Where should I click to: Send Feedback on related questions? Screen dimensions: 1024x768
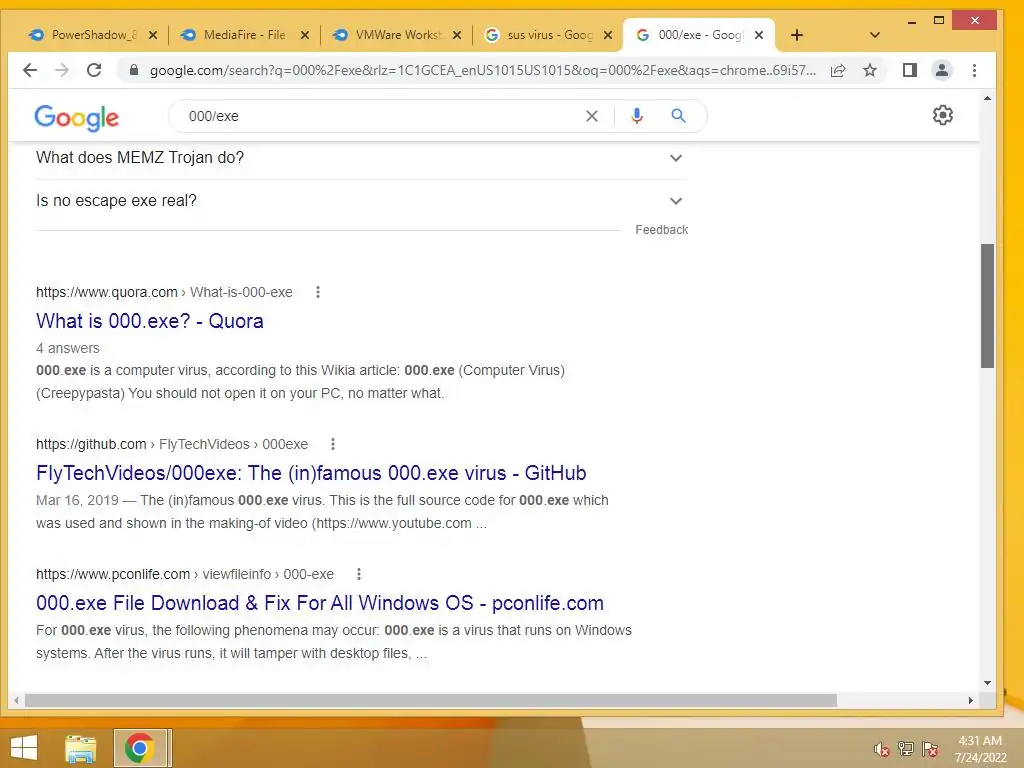click(x=662, y=230)
